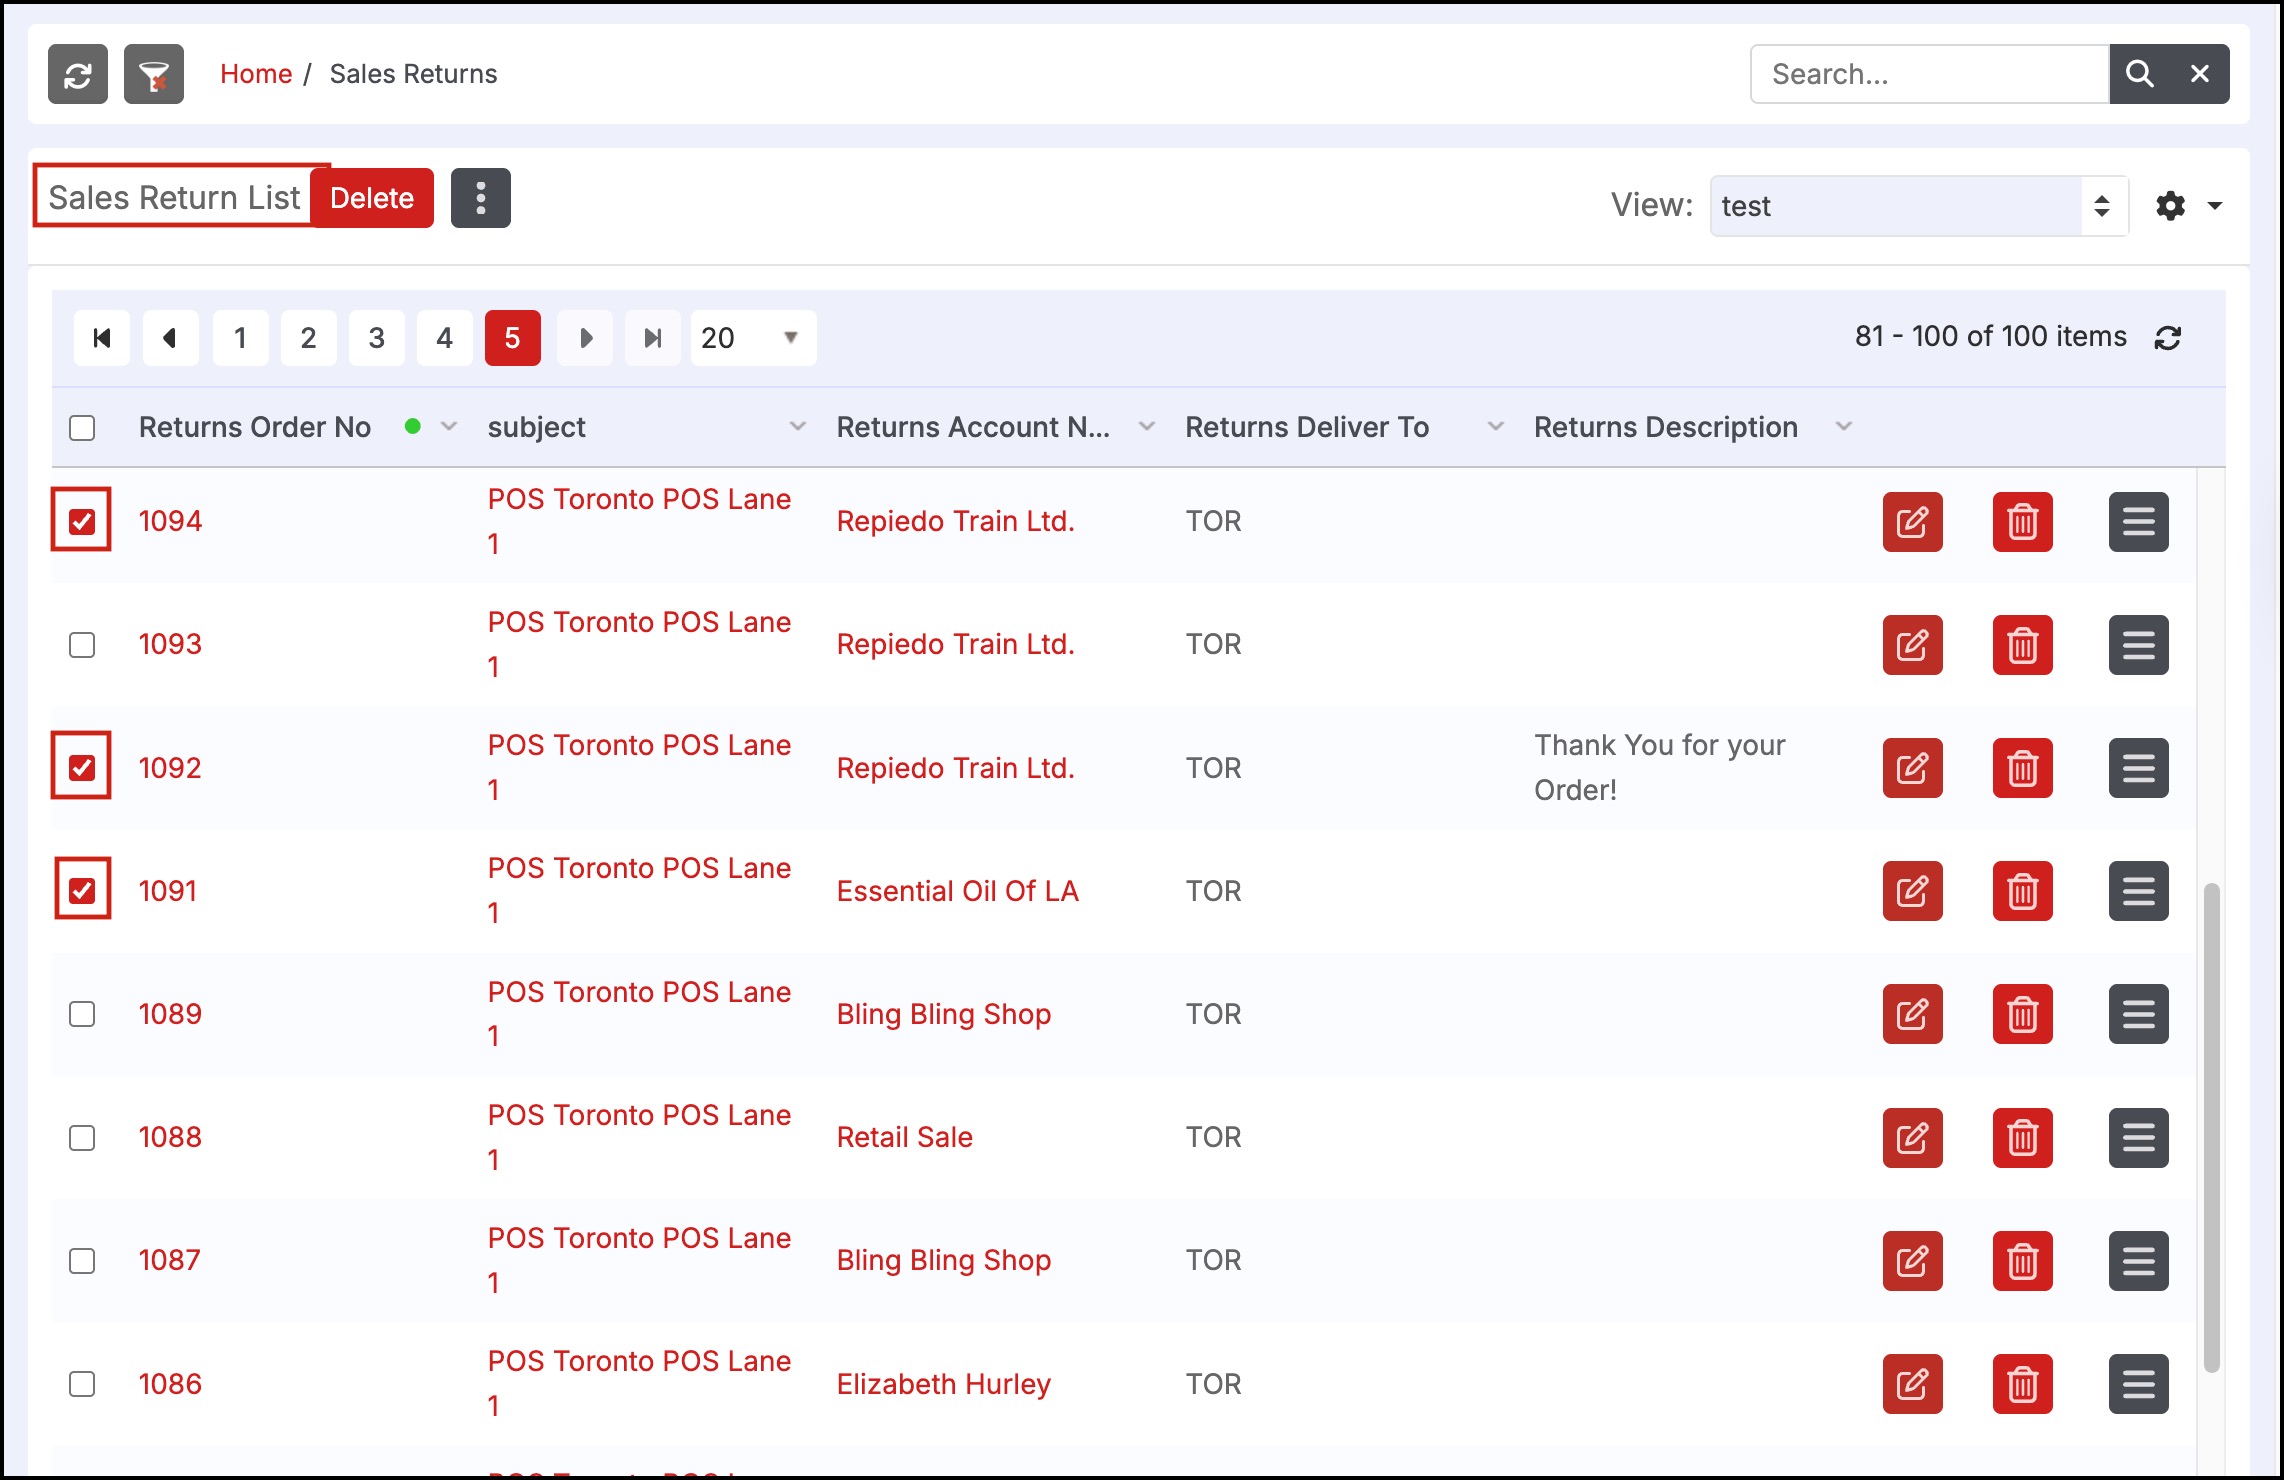The width and height of the screenshot is (2284, 1480).
Task: Click the pager refresh icon beside item count
Action: click(x=2168, y=338)
